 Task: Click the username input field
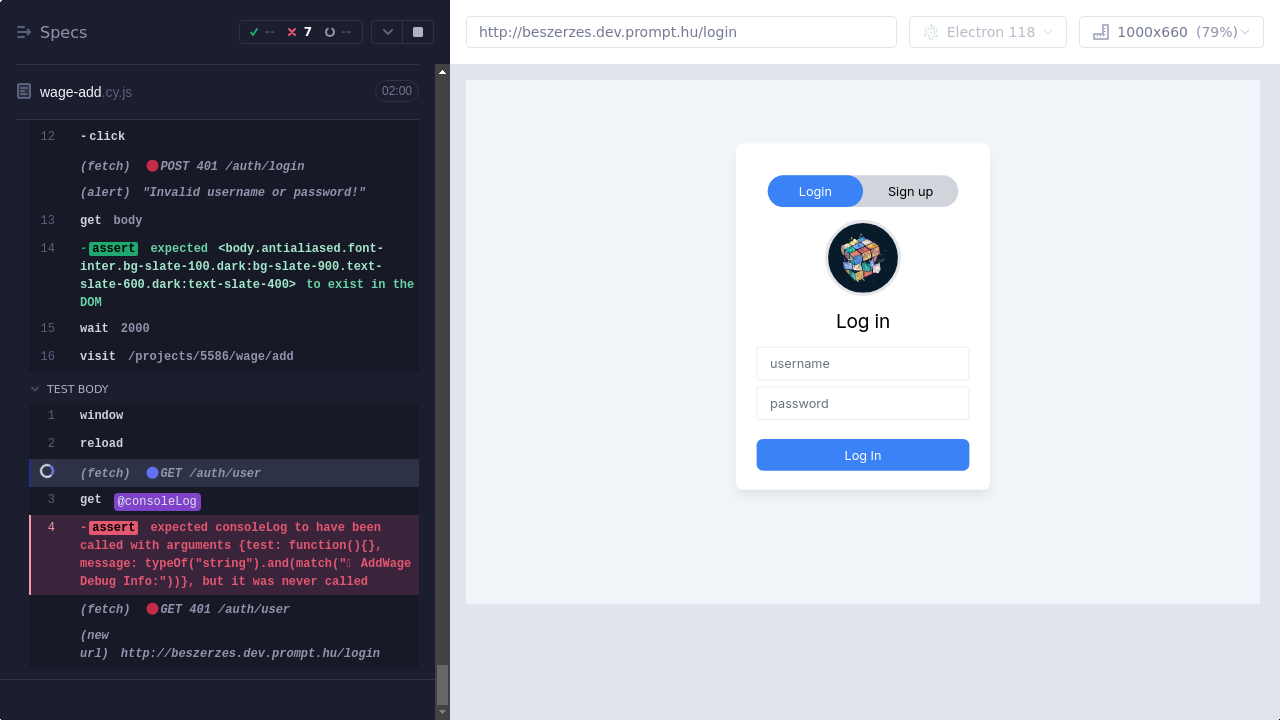coord(862,363)
